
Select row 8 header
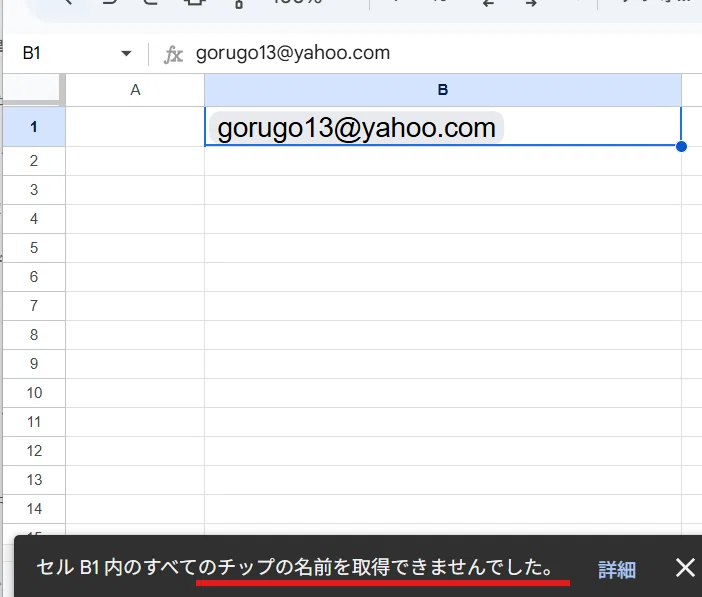(x=34, y=335)
